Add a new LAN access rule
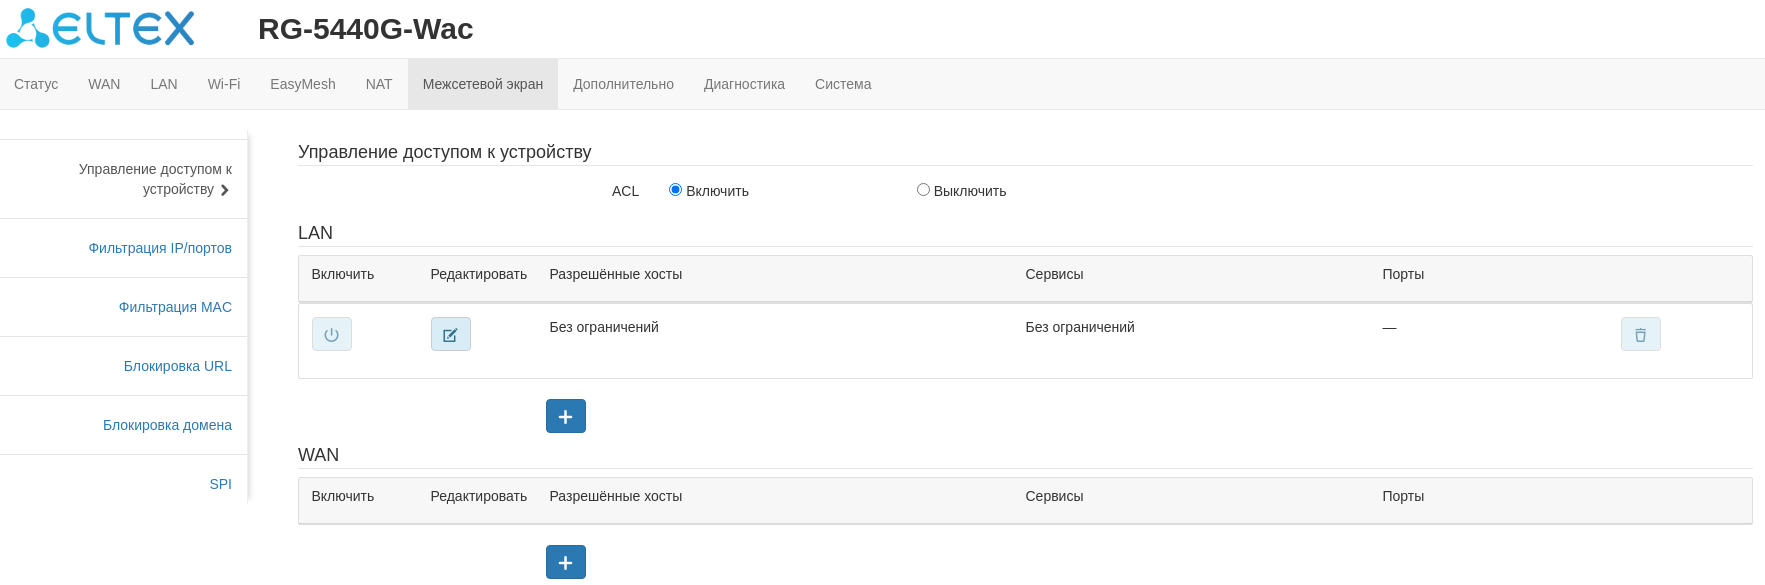The width and height of the screenshot is (1765, 585). point(565,416)
